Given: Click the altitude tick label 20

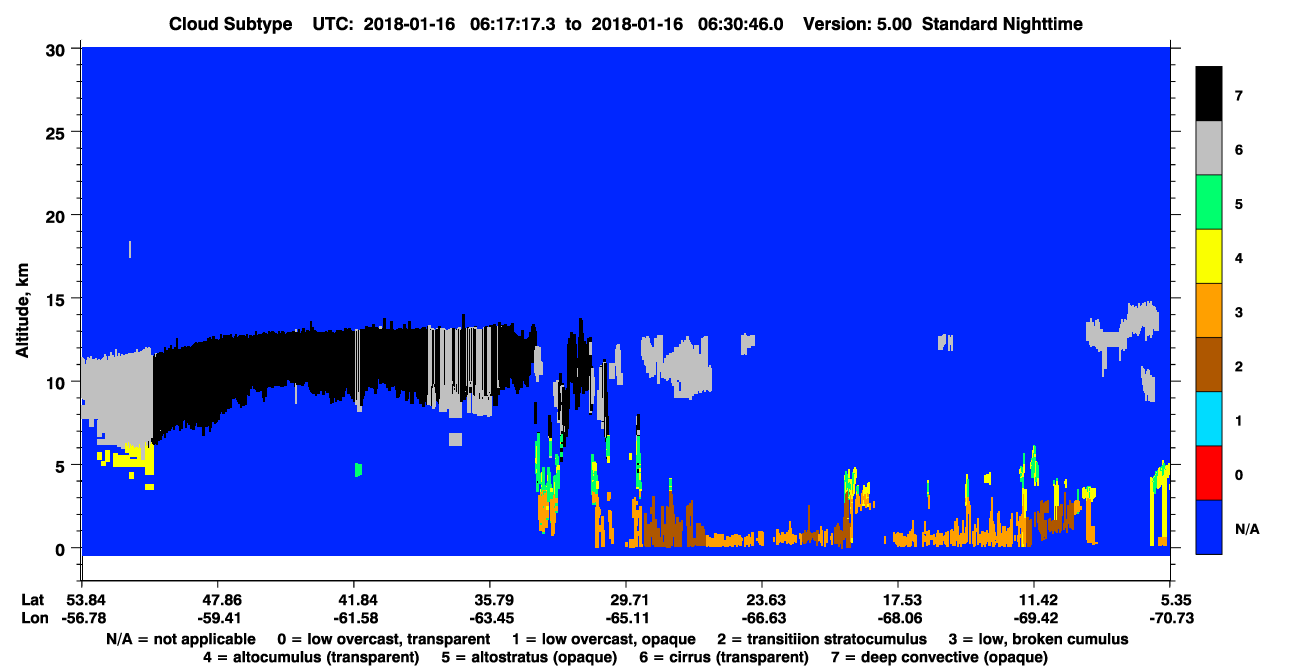Looking at the screenshot, I should (58, 215).
